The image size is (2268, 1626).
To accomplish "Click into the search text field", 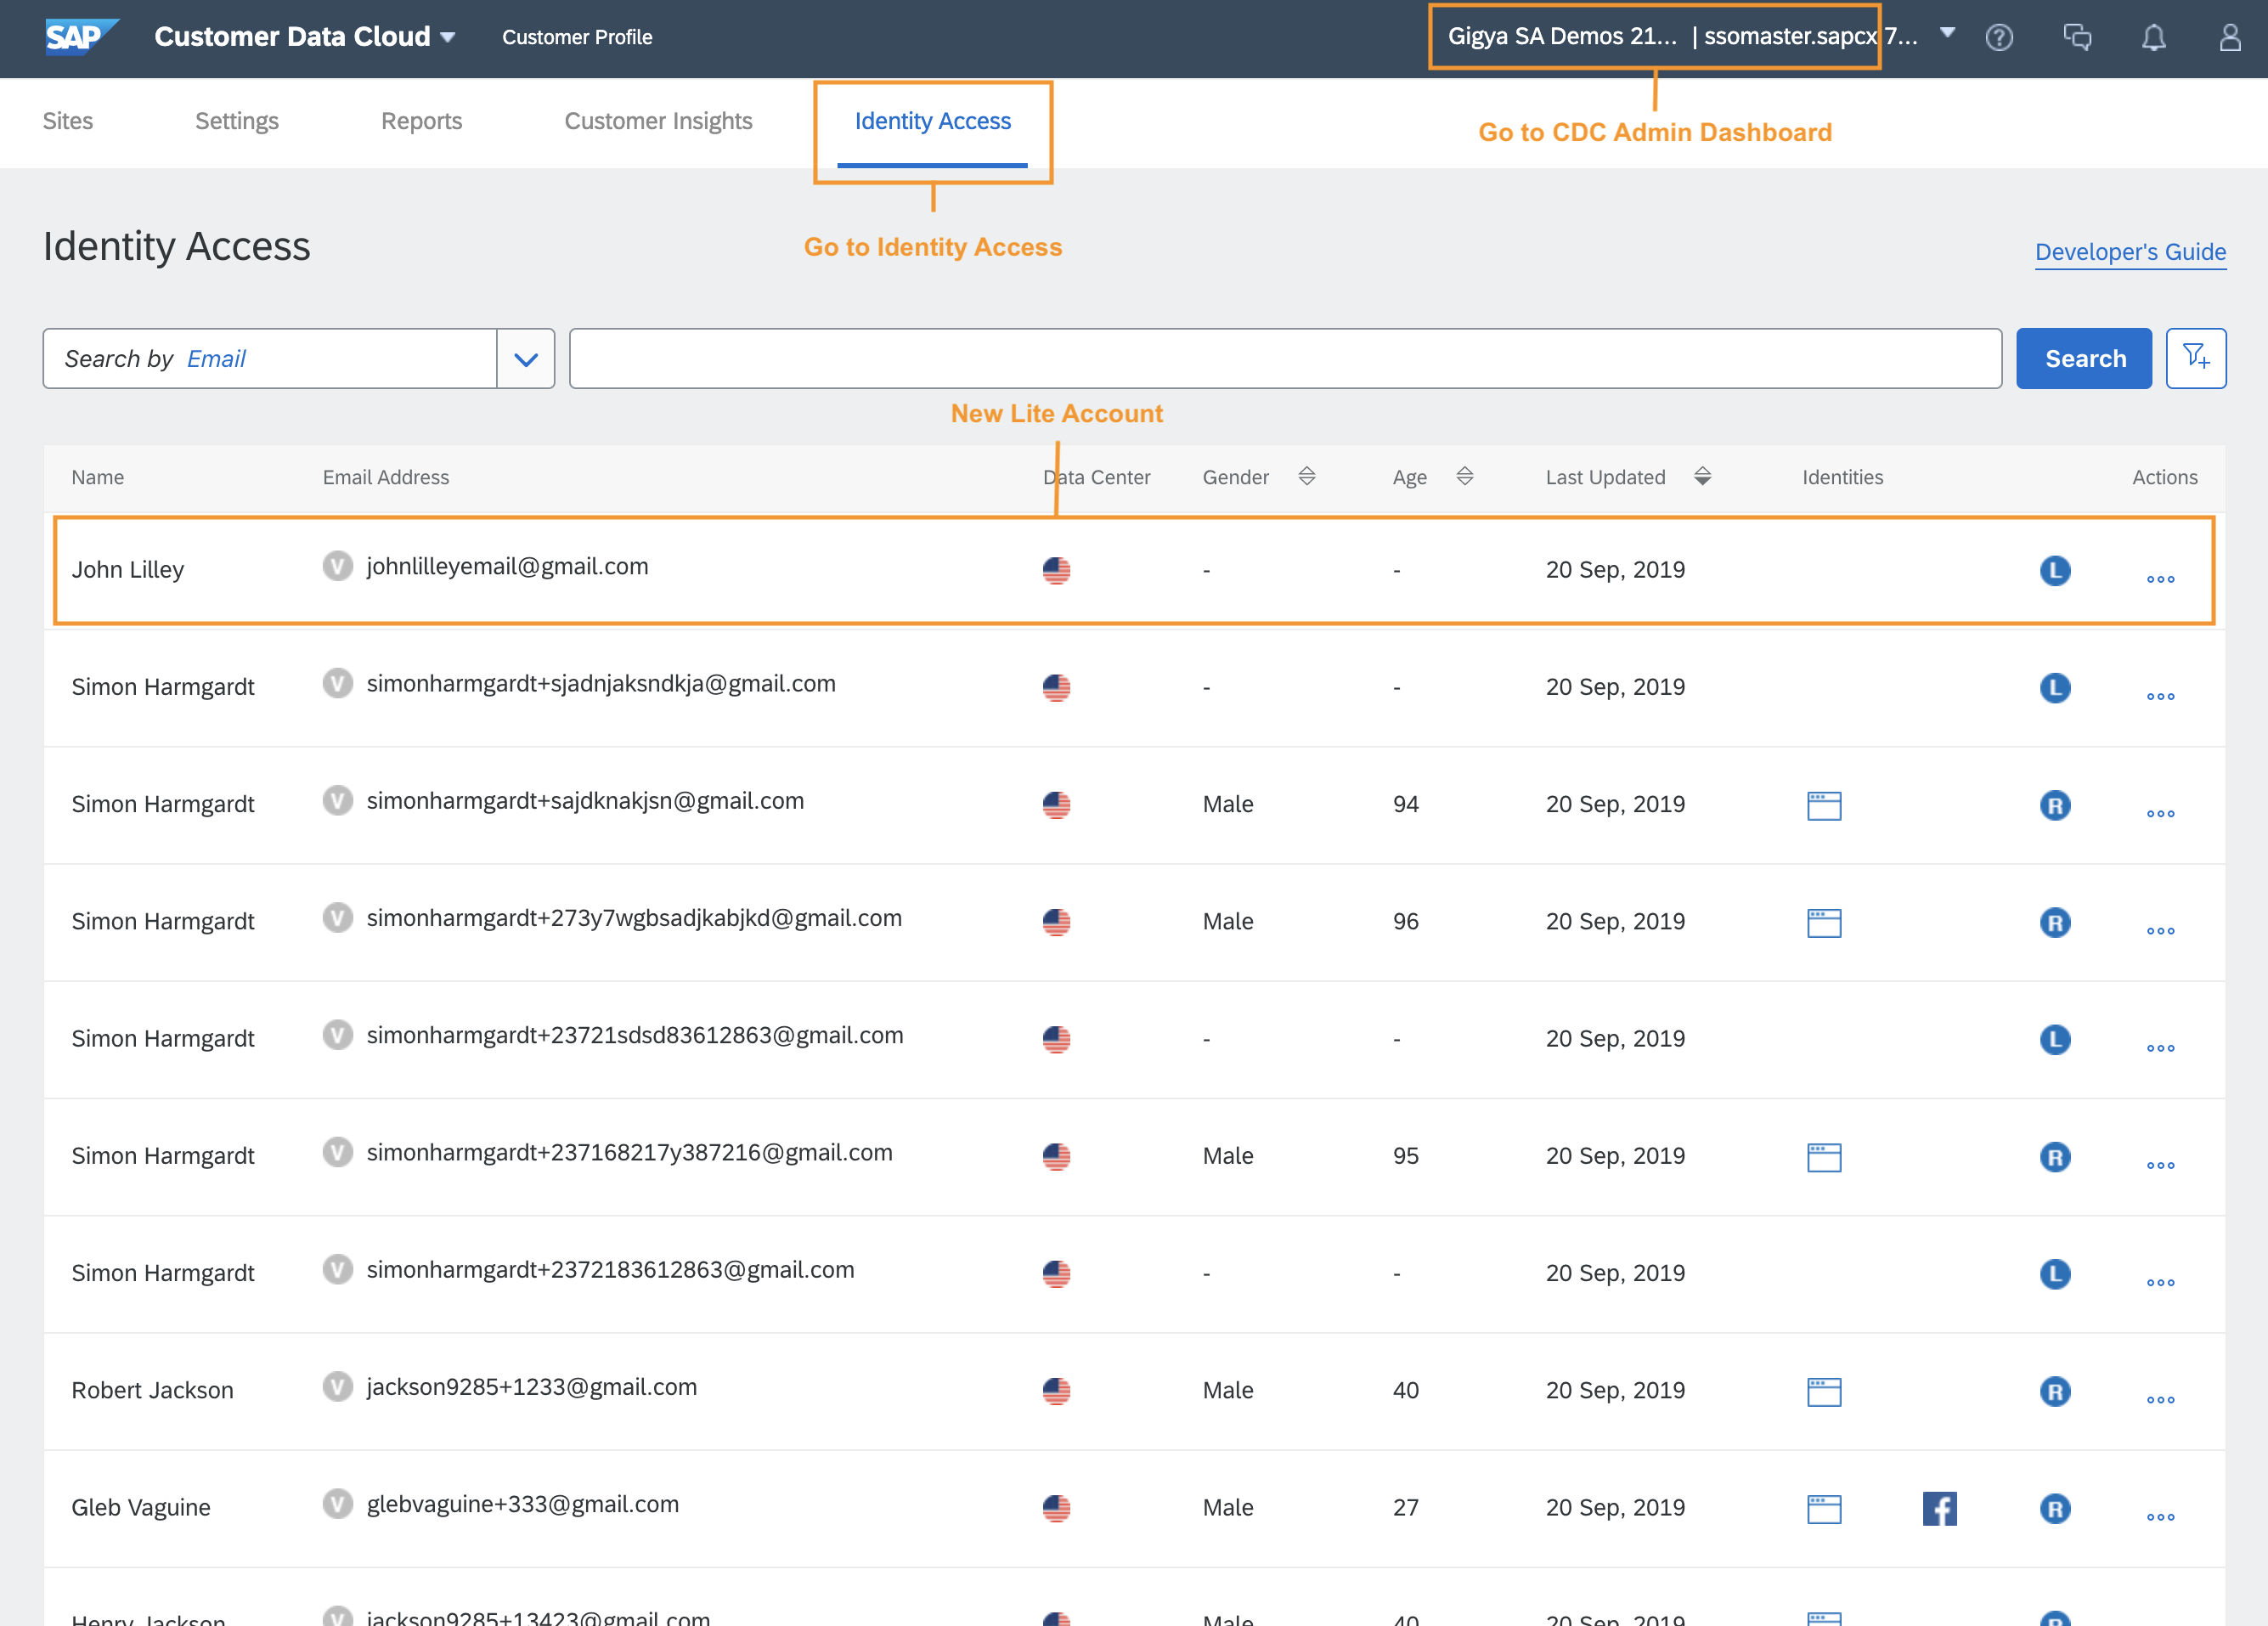I will pos(1284,359).
